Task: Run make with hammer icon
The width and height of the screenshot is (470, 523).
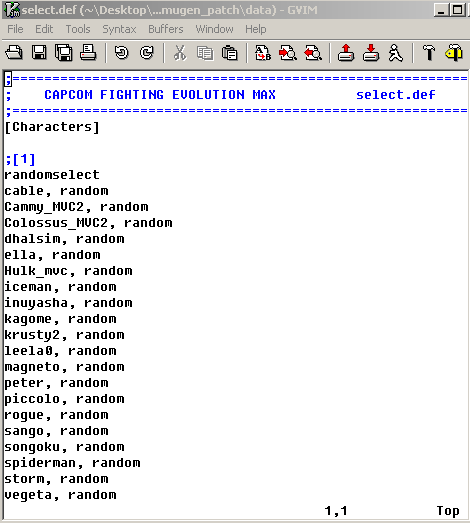Action: point(429,53)
